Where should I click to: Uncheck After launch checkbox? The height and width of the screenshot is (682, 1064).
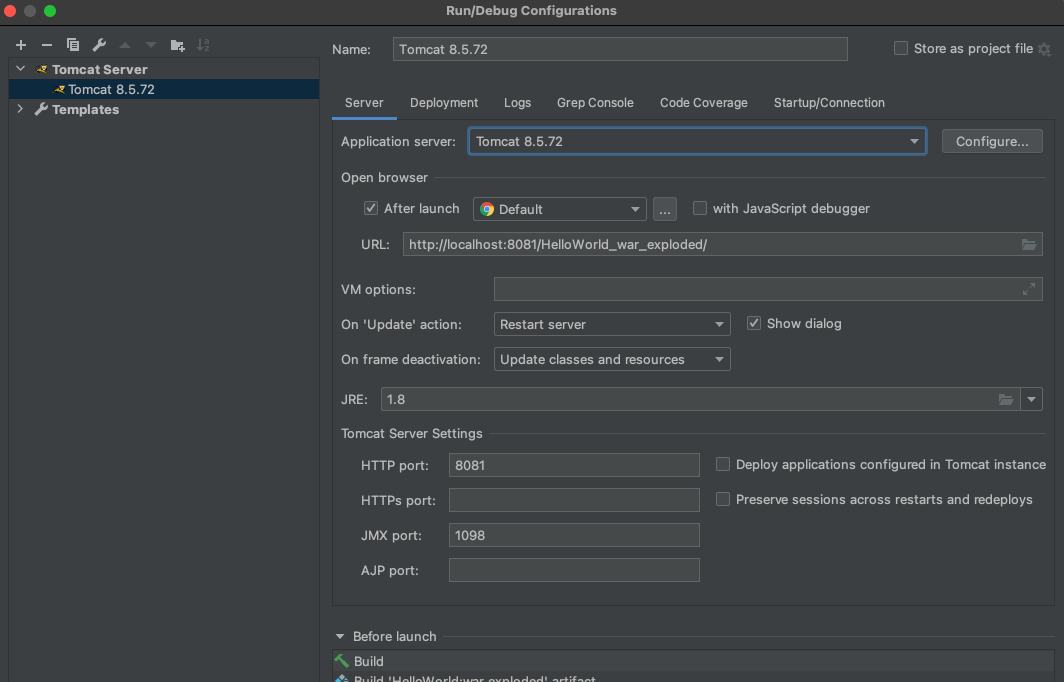pos(370,208)
